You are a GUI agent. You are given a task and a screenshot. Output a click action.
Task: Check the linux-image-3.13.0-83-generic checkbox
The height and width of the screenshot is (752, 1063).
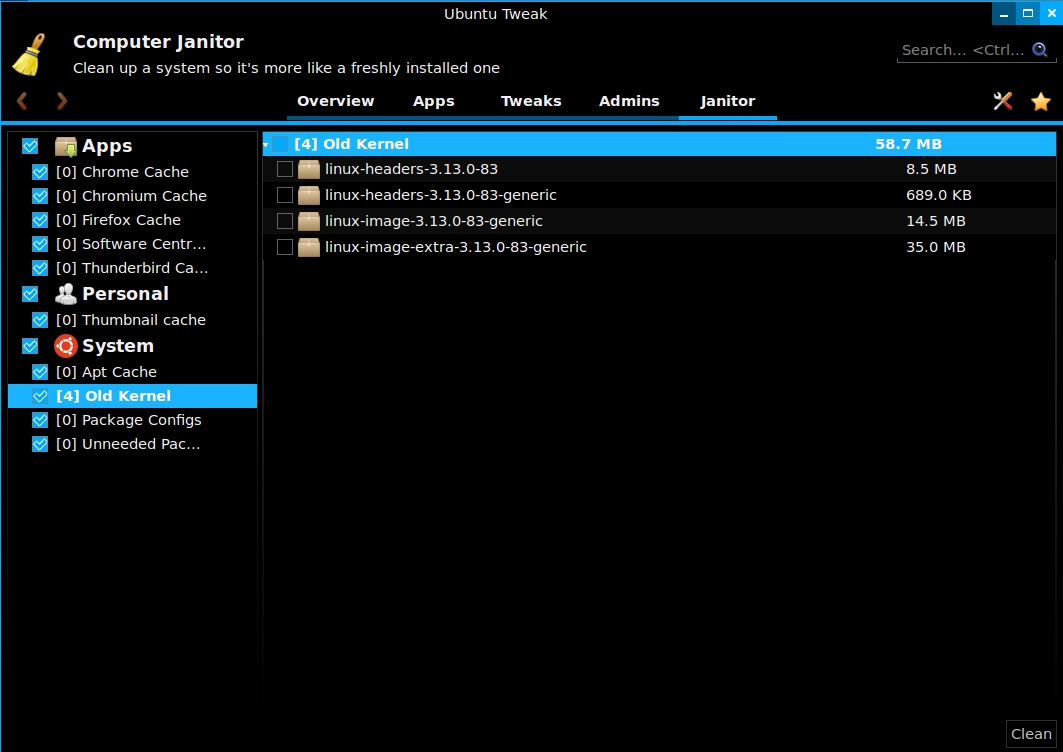(x=285, y=221)
